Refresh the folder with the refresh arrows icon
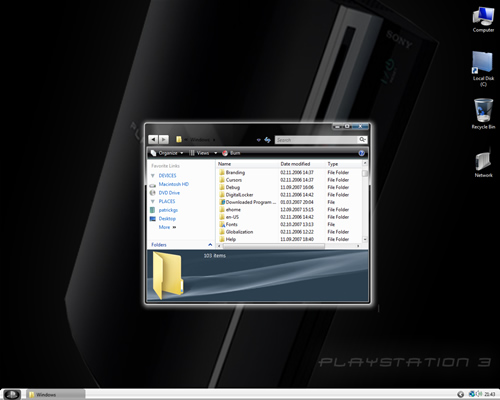500x400 pixels. pos(267,140)
